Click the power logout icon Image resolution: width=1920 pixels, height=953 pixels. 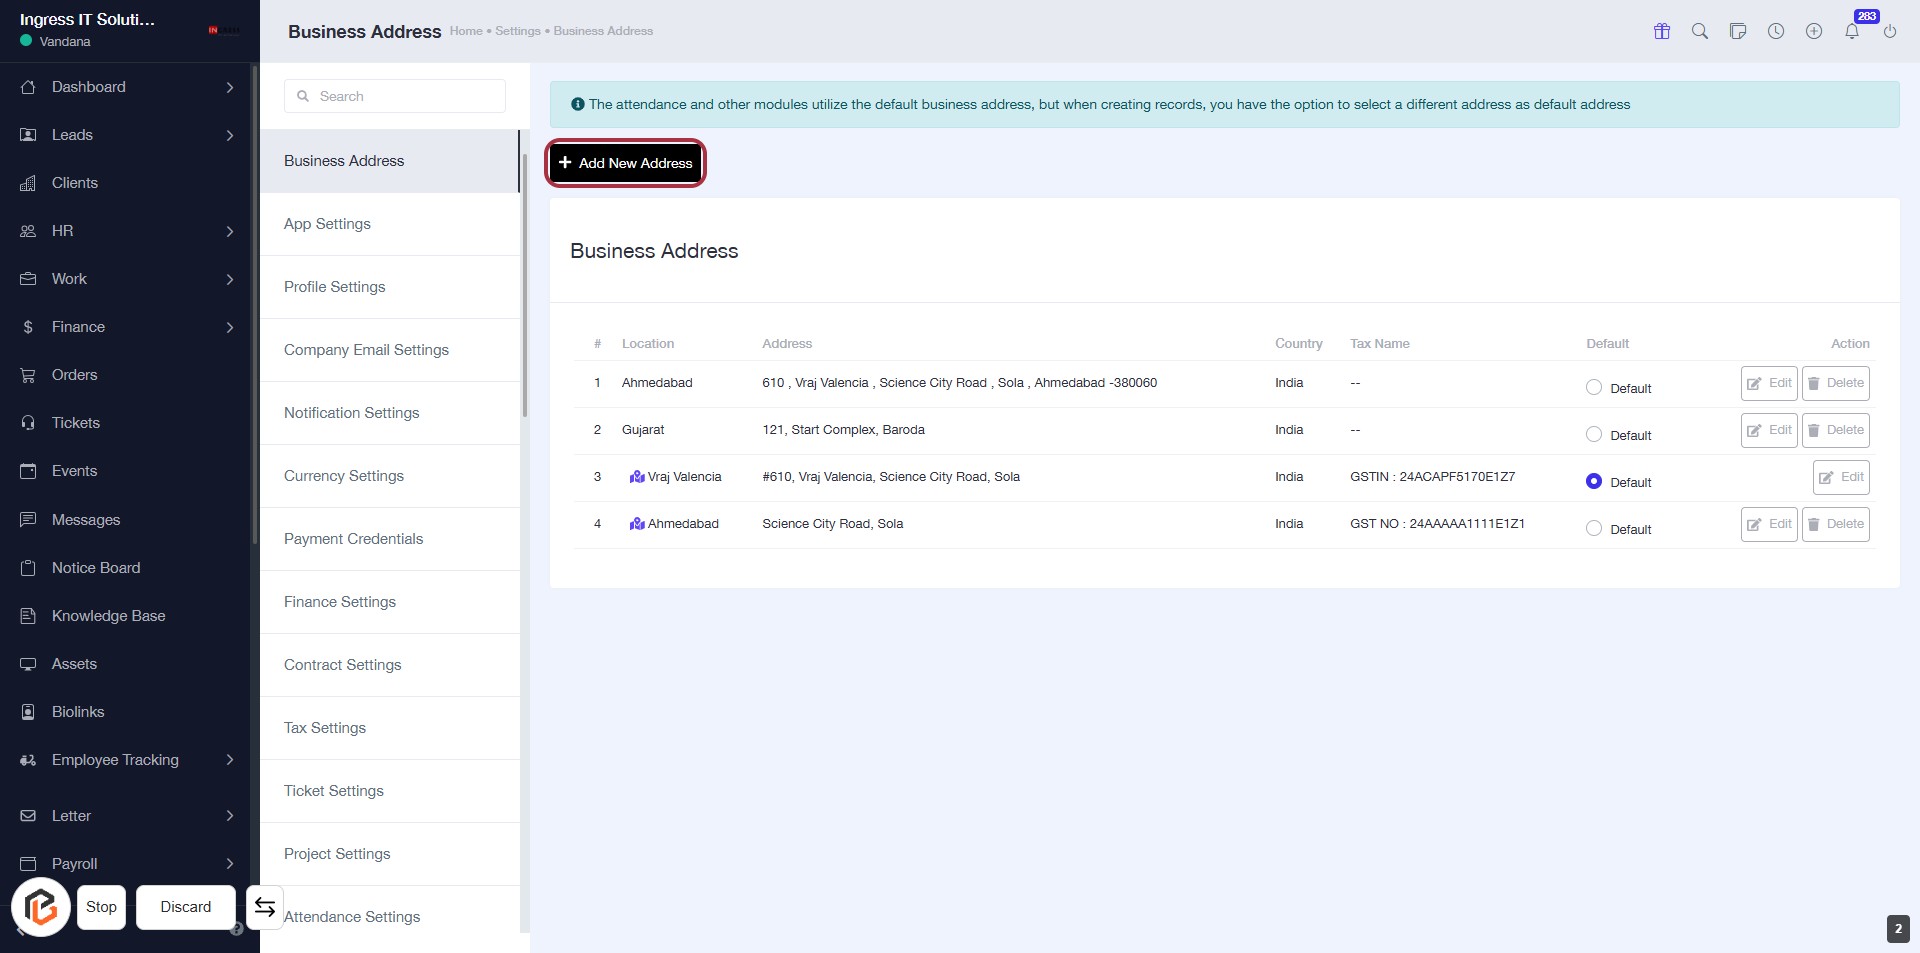[1890, 31]
